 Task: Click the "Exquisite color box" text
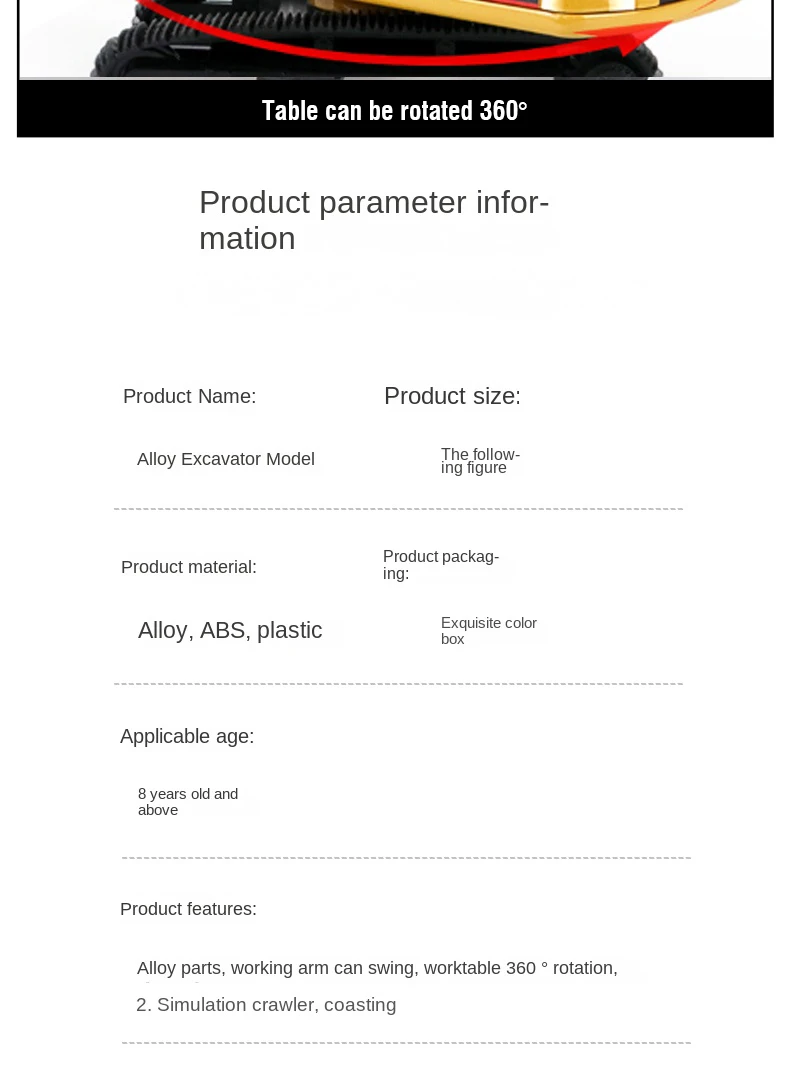click(x=488, y=631)
